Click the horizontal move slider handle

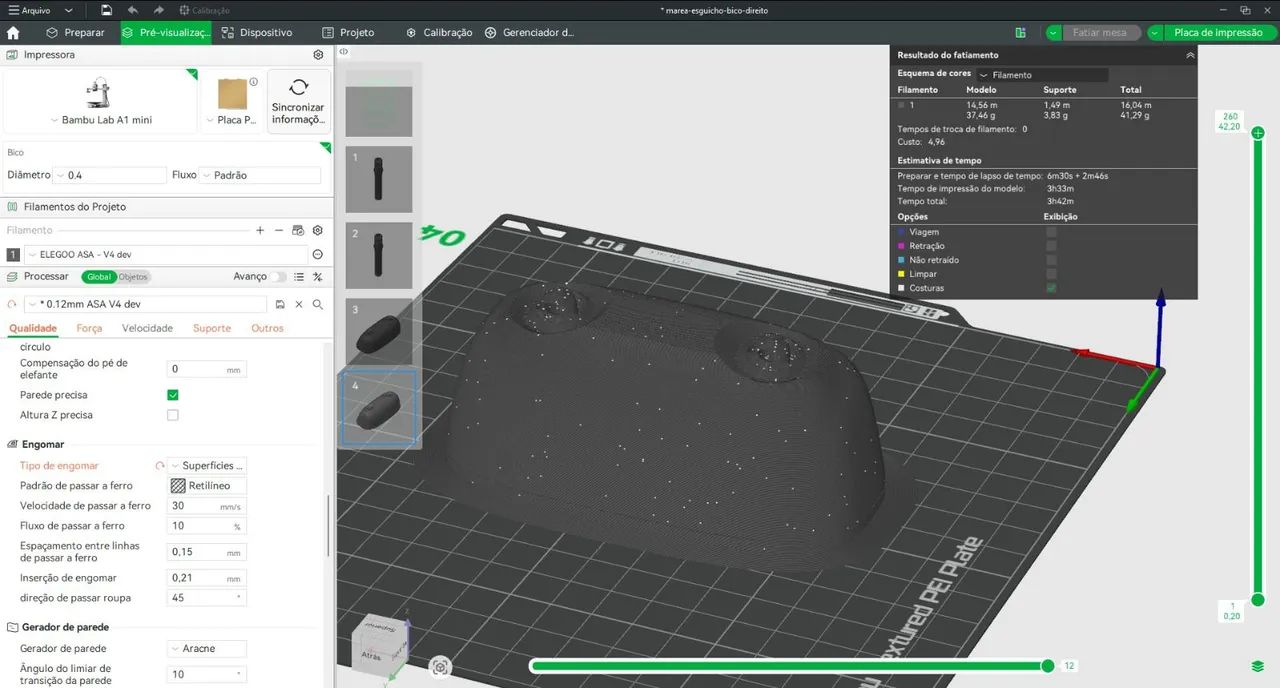1047,666
